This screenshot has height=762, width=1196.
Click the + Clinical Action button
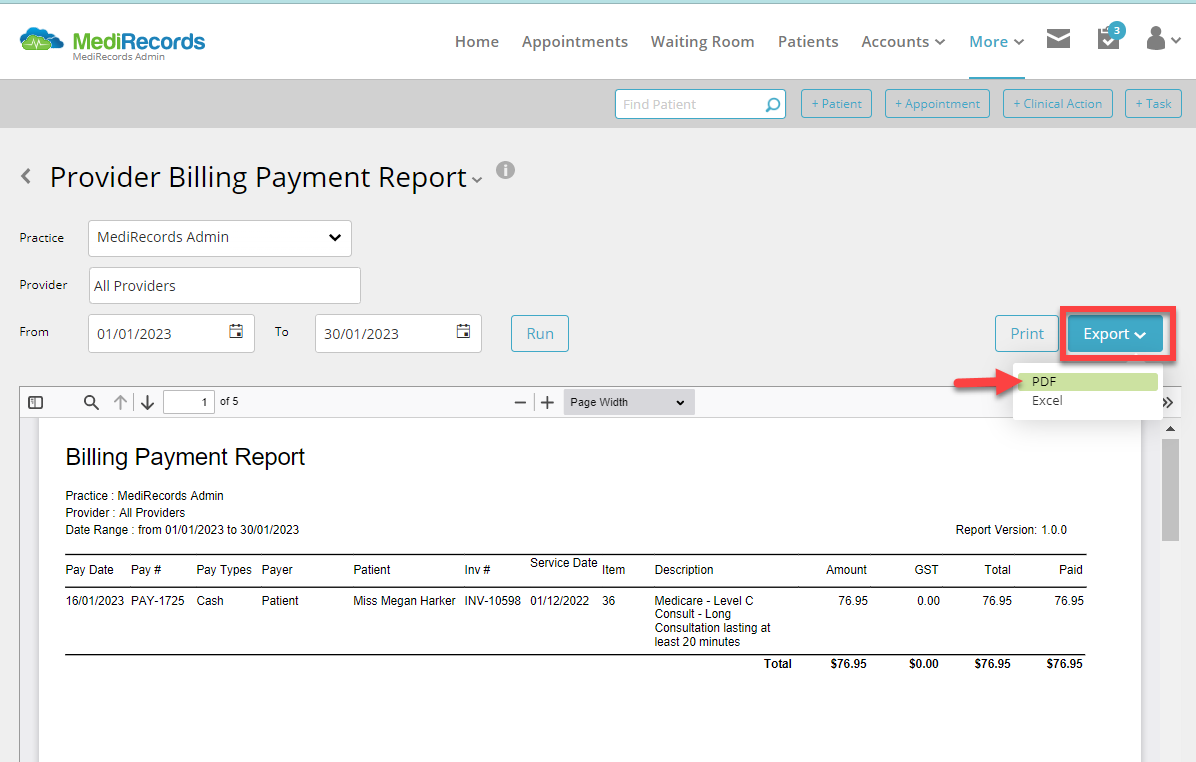[x=1058, y=104]
